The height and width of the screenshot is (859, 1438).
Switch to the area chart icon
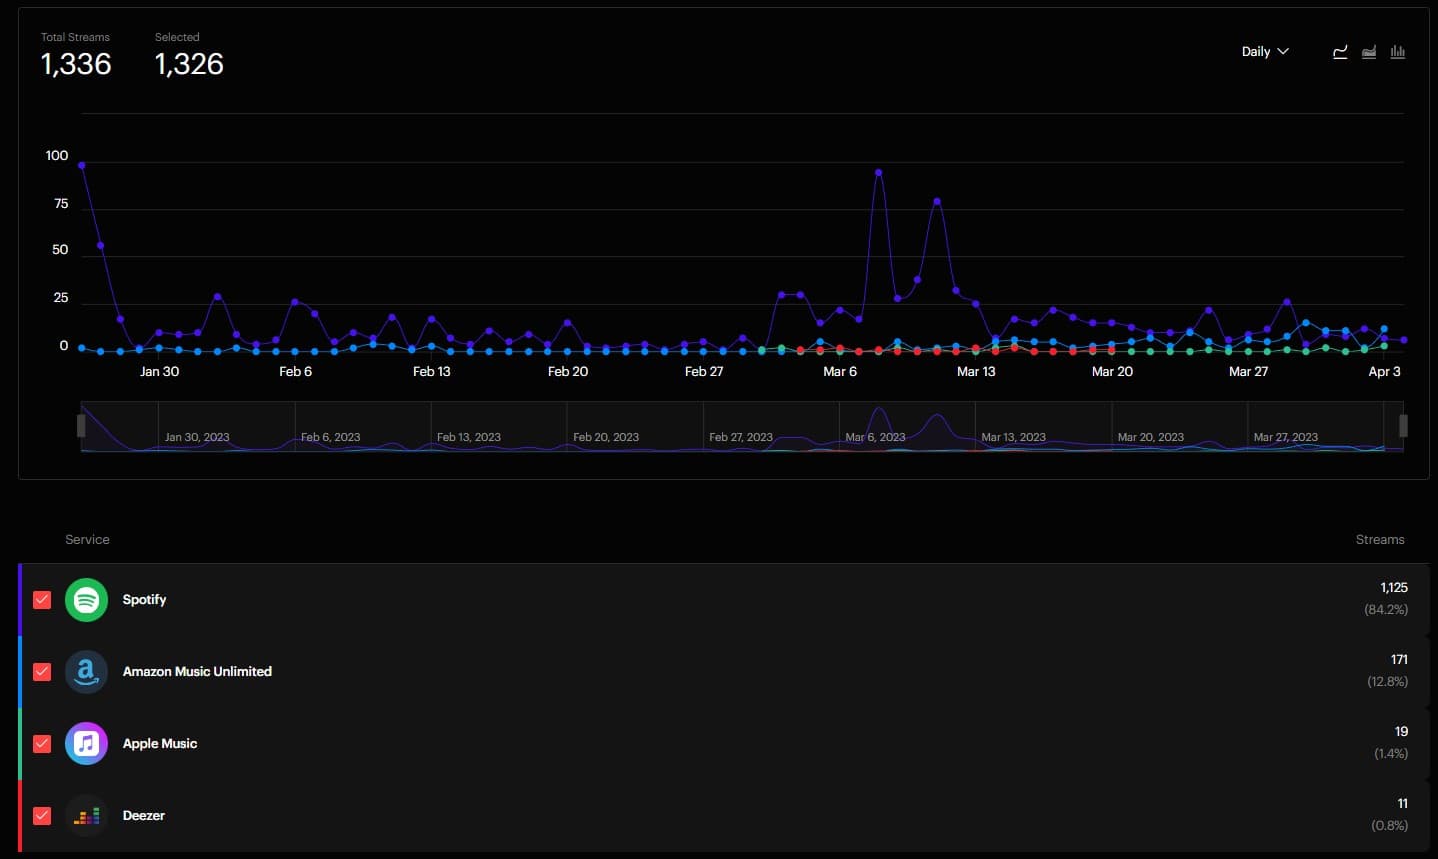pyautogui.click(x=1369, y=51)
